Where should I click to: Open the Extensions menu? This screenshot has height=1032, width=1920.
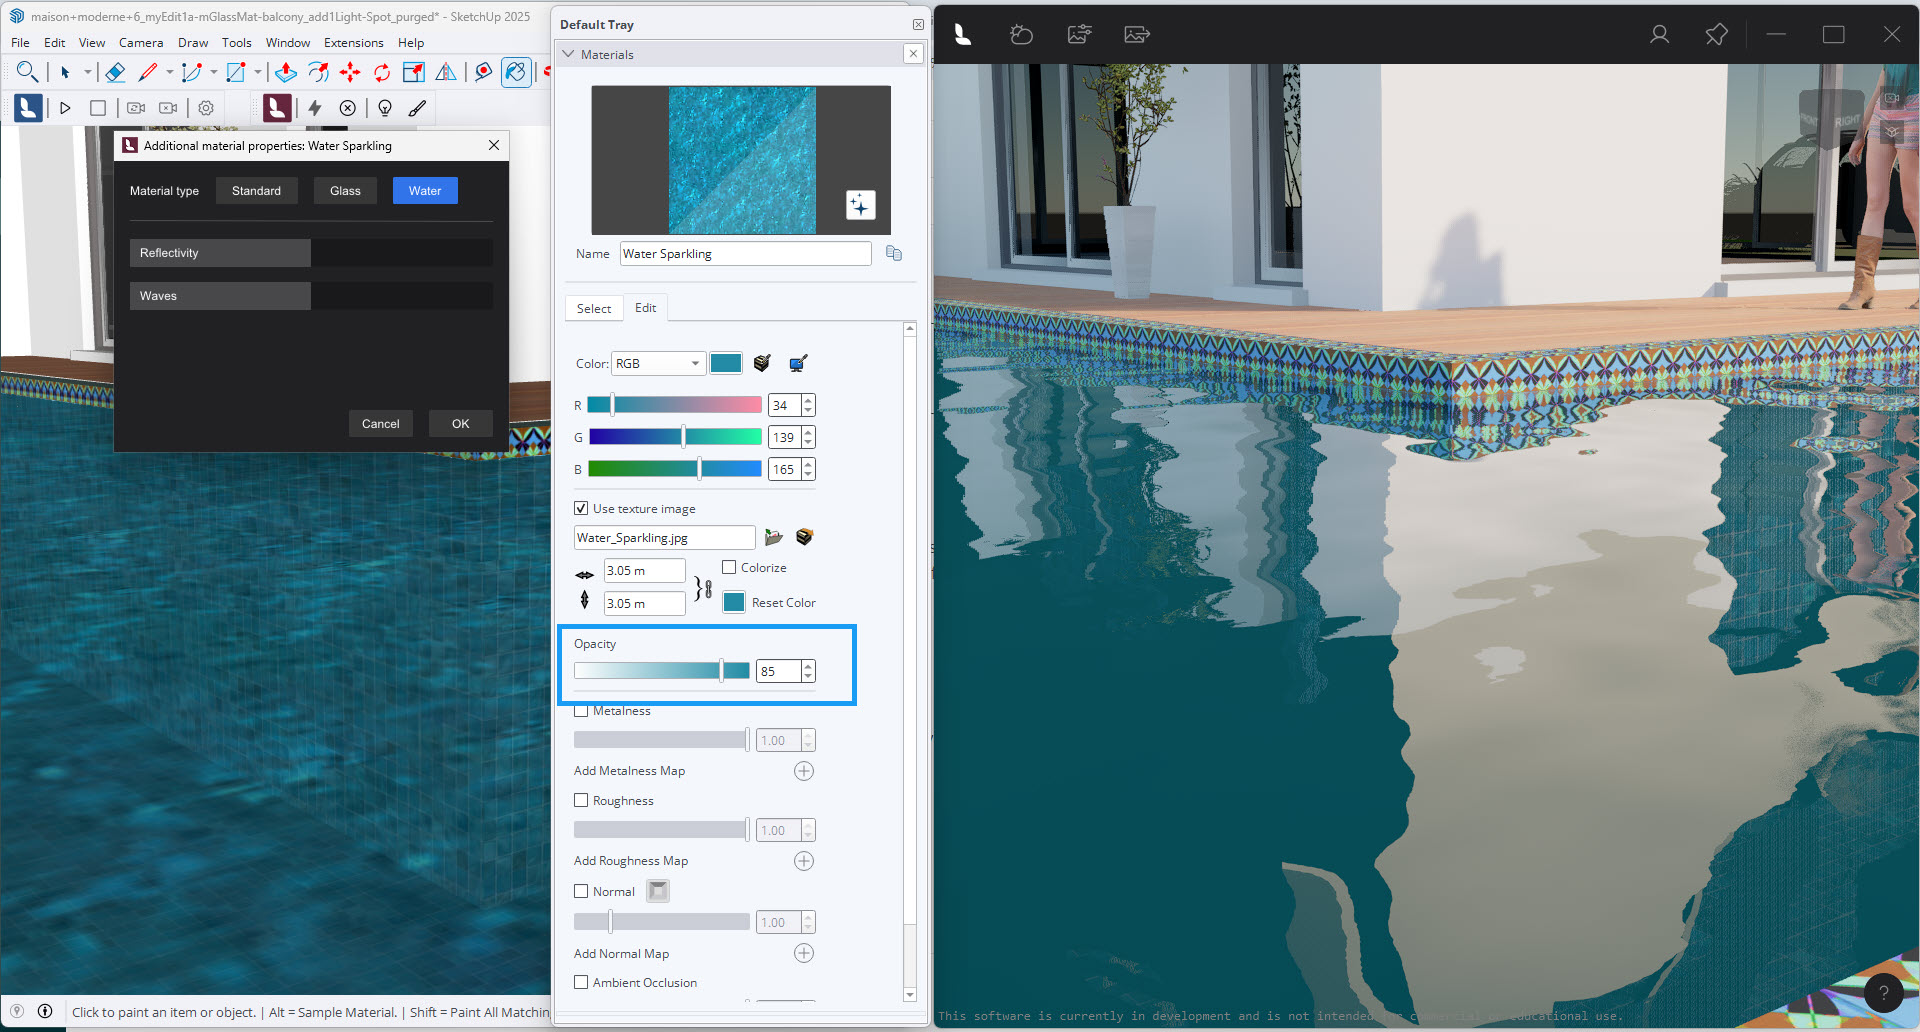pyautogui.click(x=353, y=42)
